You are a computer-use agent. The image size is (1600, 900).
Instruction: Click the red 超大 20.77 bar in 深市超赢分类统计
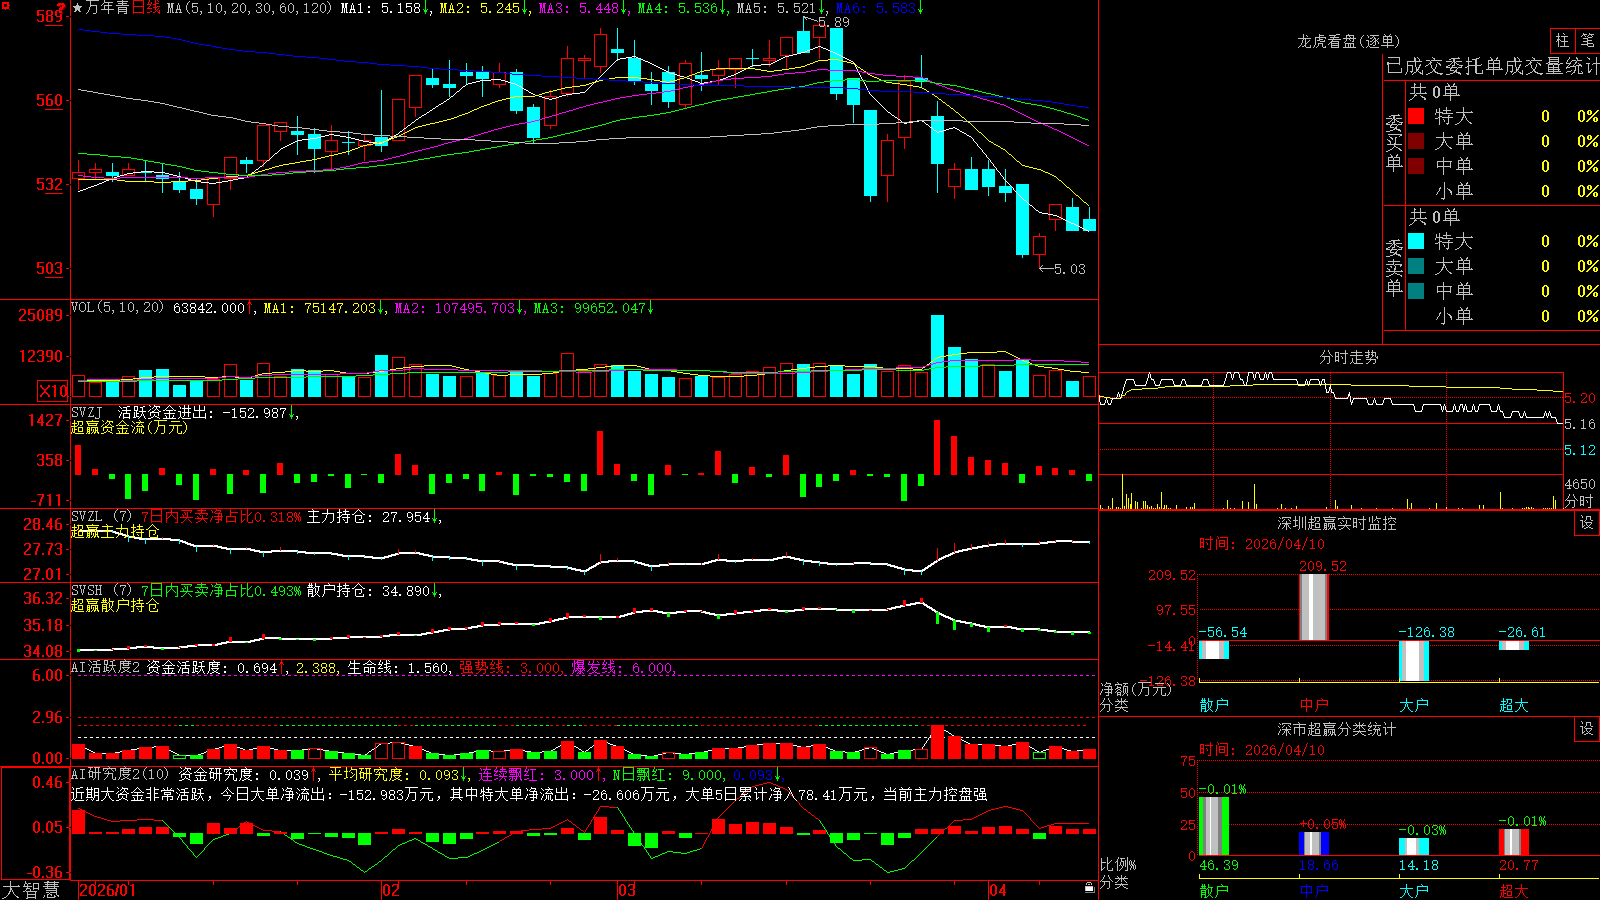point(1514,843)
